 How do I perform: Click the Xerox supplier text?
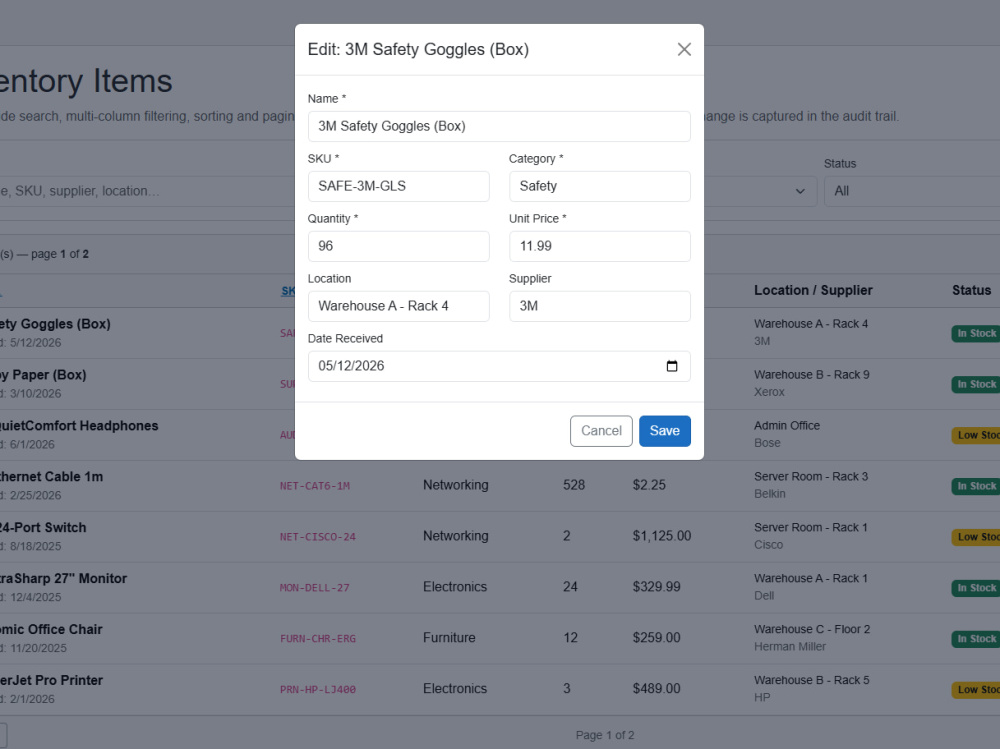click(769, 392)
